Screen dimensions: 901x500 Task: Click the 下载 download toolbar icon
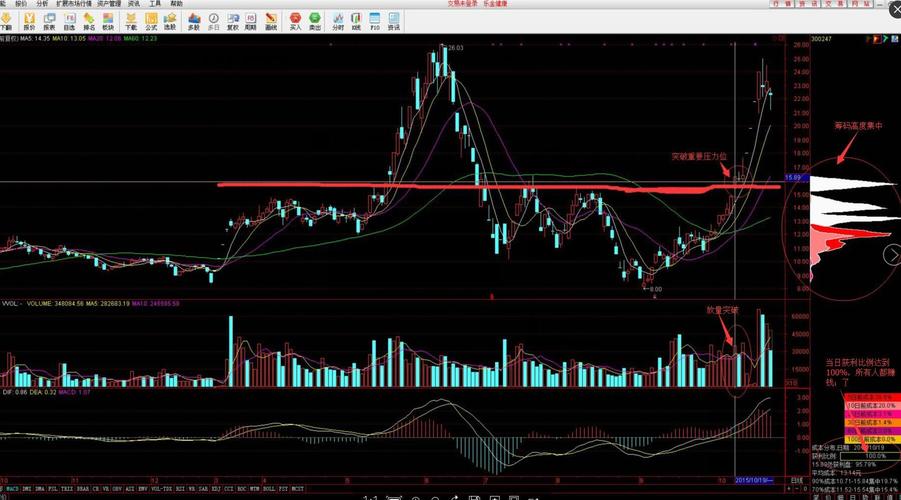coord(131,22)
